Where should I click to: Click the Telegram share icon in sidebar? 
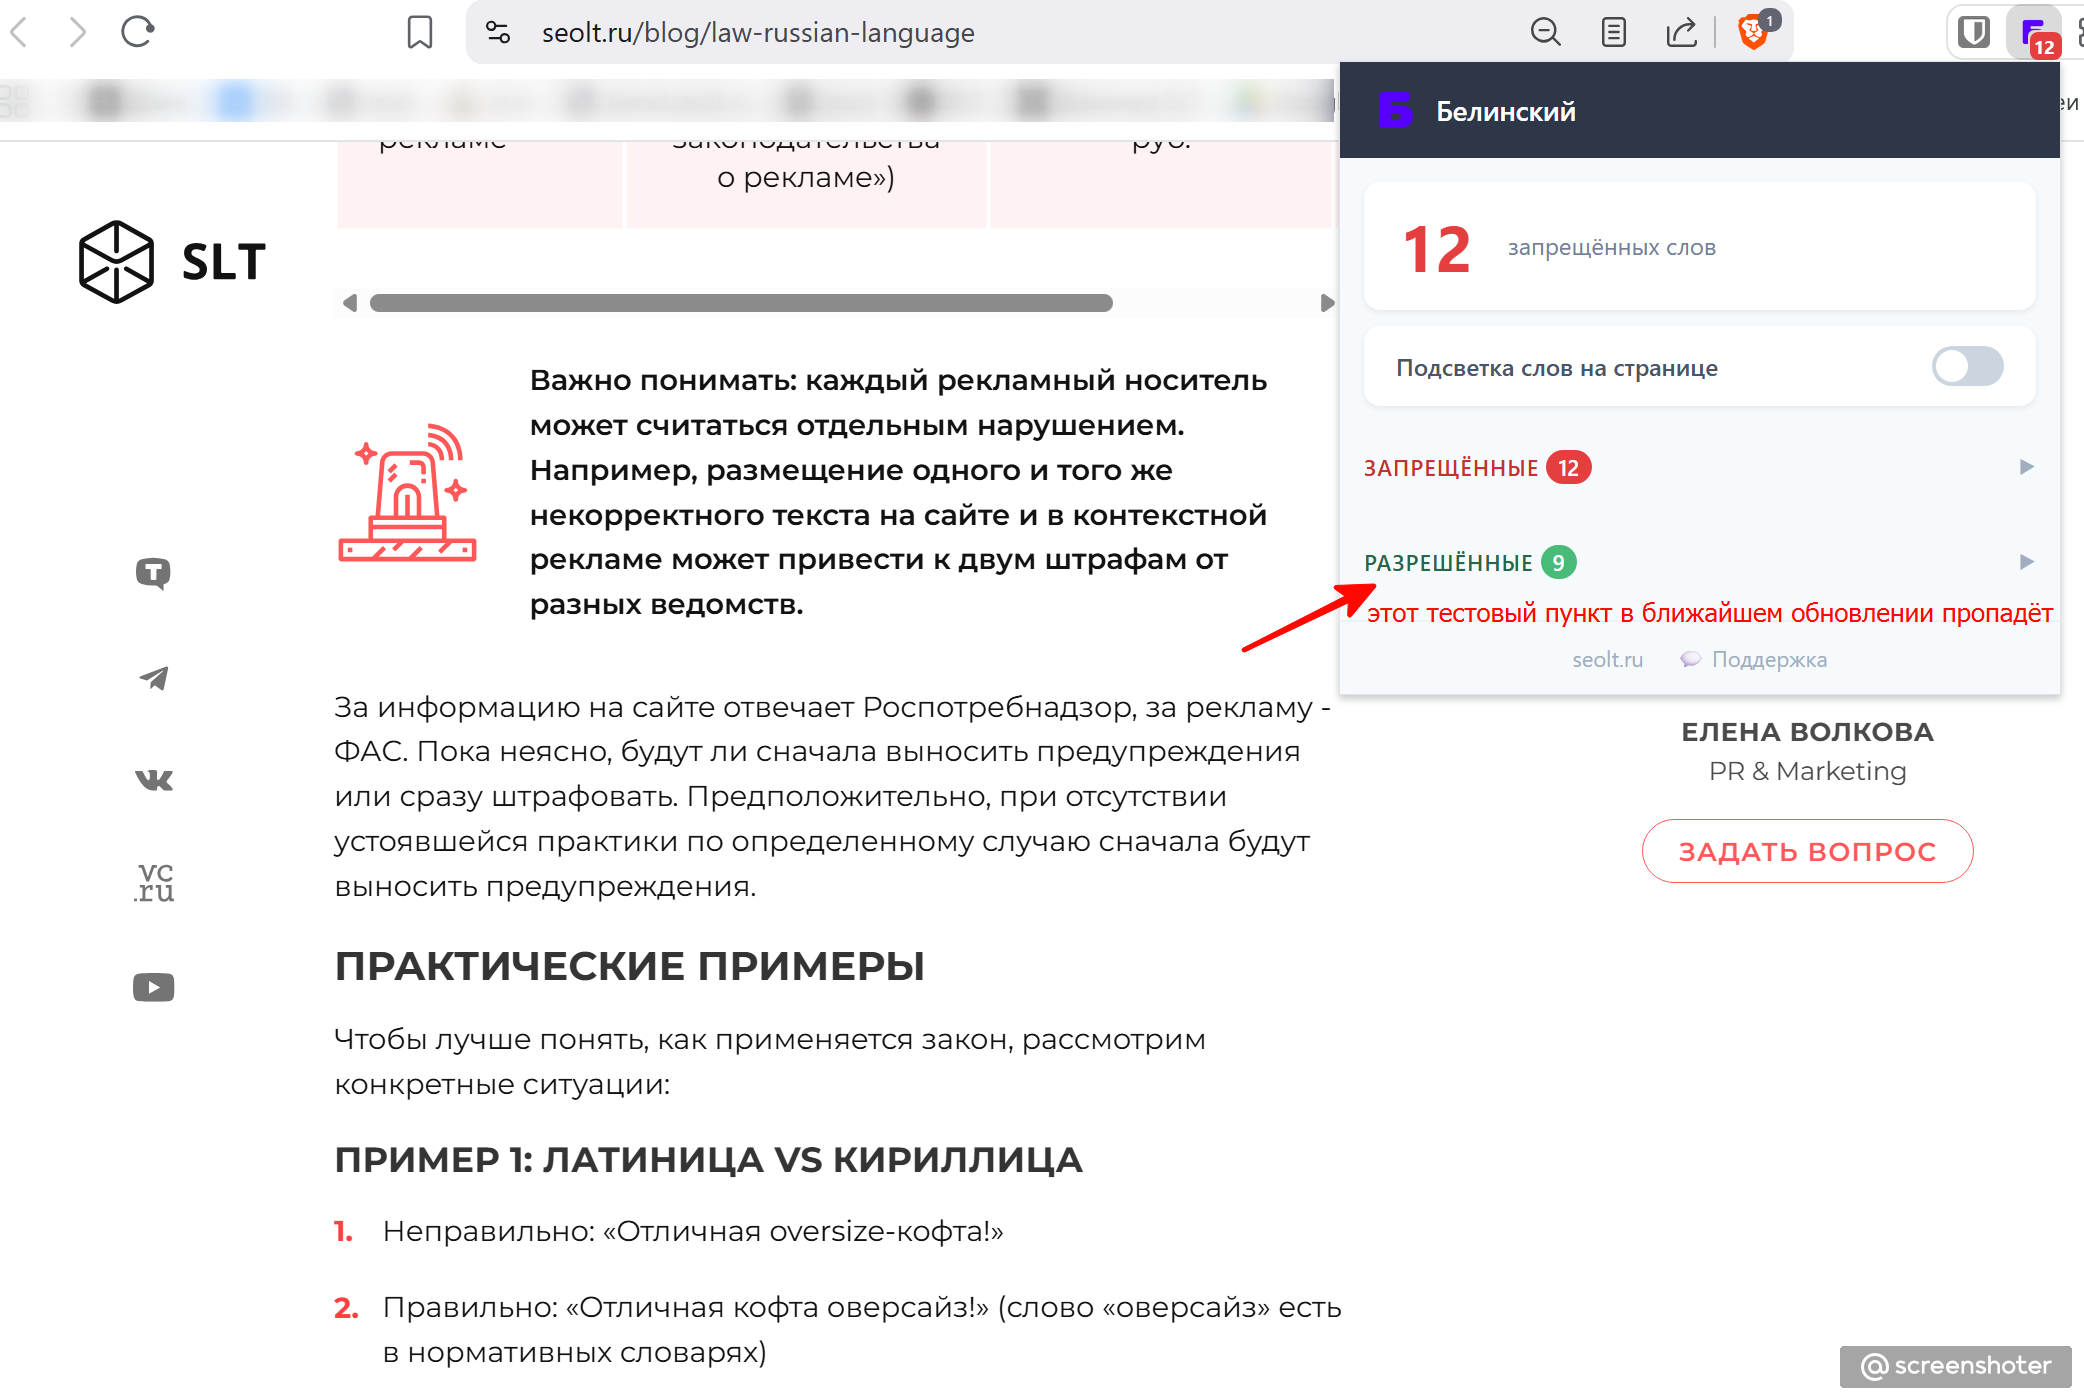pos(153,678)
